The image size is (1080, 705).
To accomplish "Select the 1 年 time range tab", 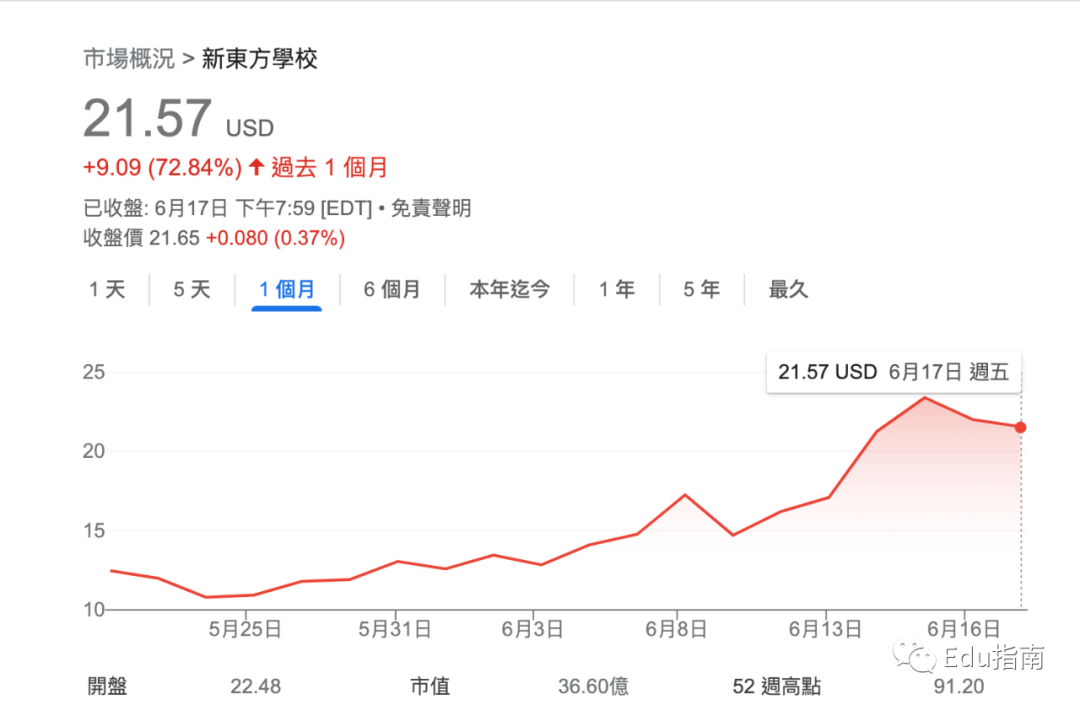I will tap(616, 289).
